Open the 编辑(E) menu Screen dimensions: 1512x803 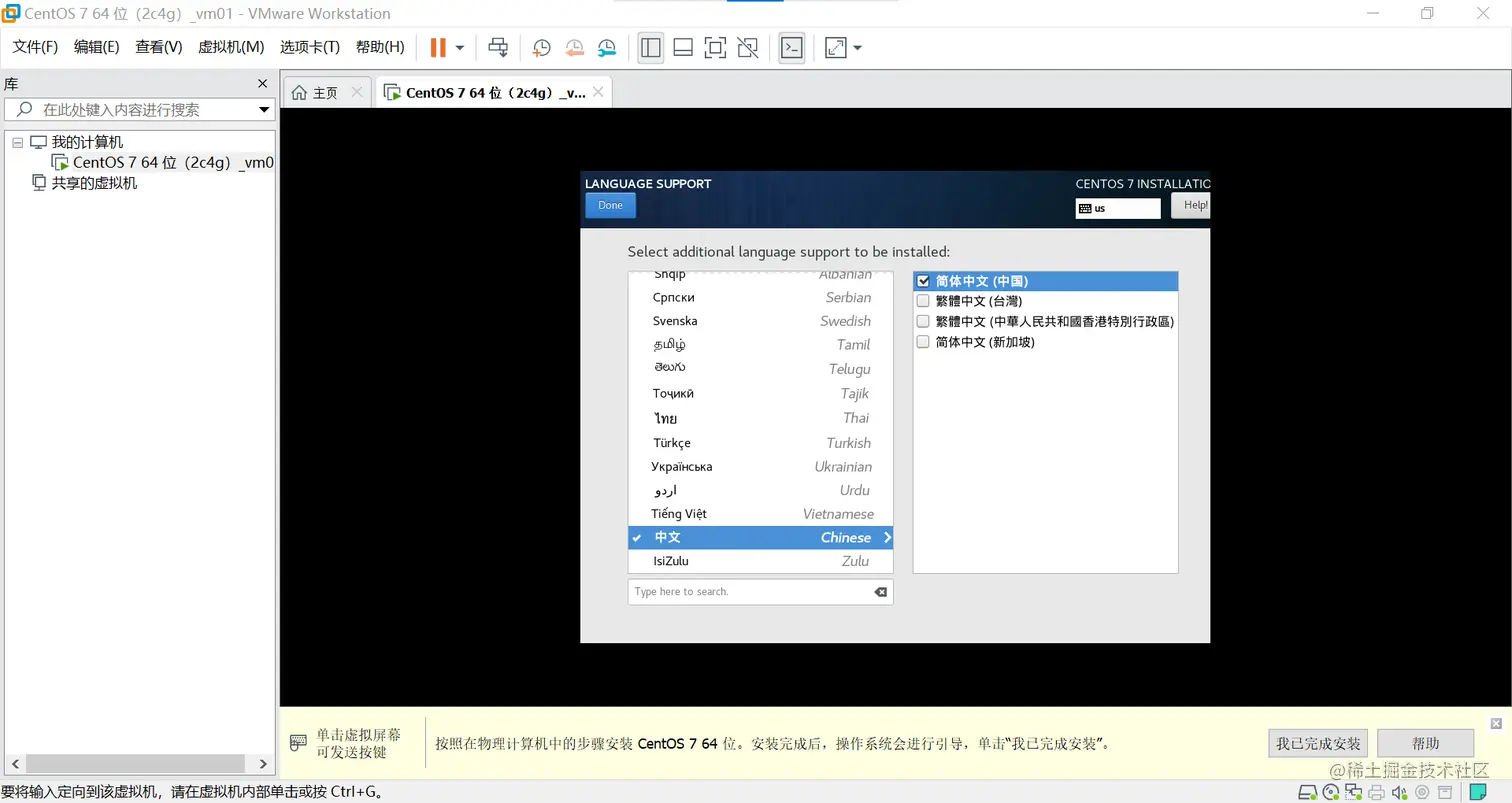[96, 47]
